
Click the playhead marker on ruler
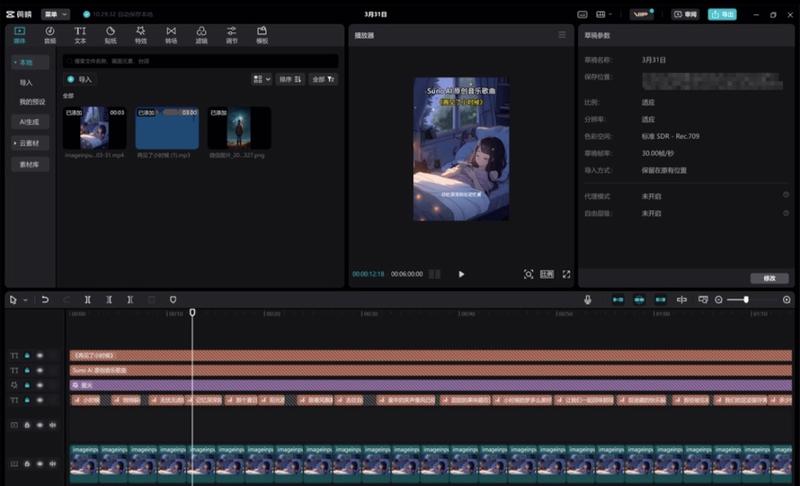[192, 312]
